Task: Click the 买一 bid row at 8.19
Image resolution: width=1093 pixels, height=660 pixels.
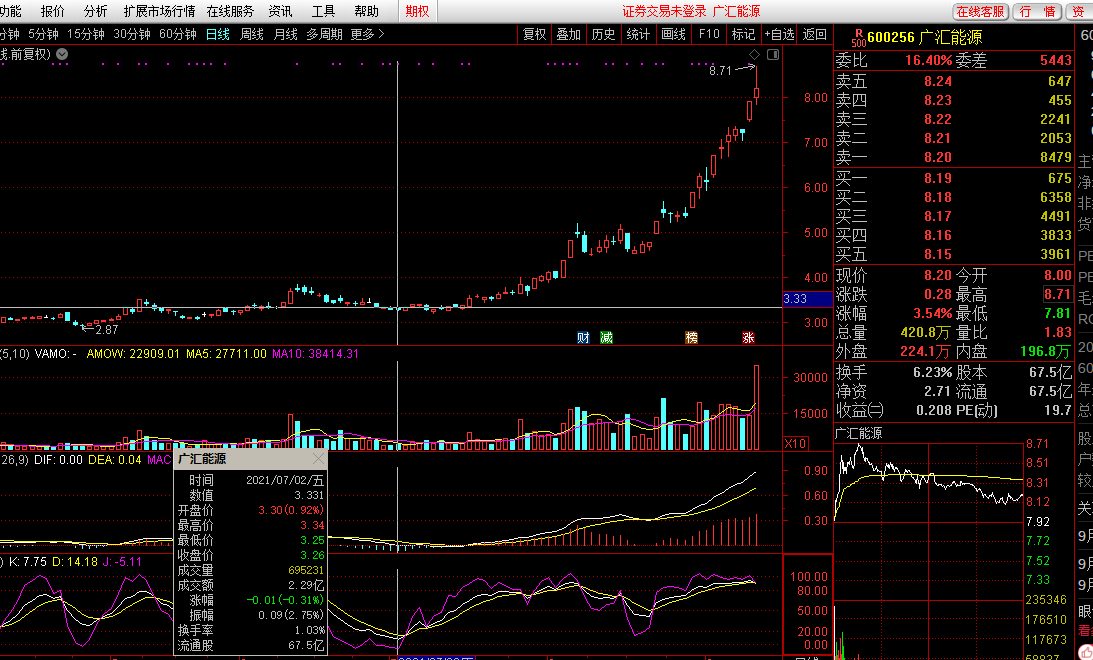Action: tap(954, 178)
